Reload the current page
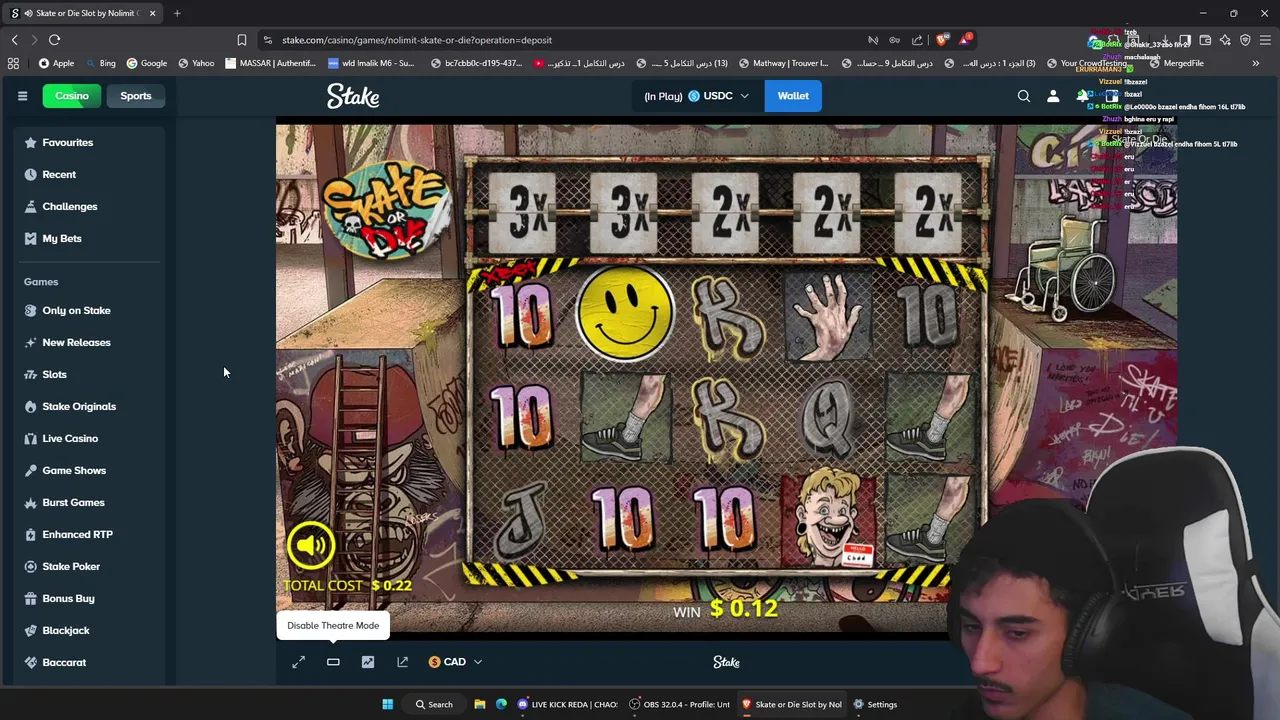This screenshot has height=720, width=1280. 54,40
